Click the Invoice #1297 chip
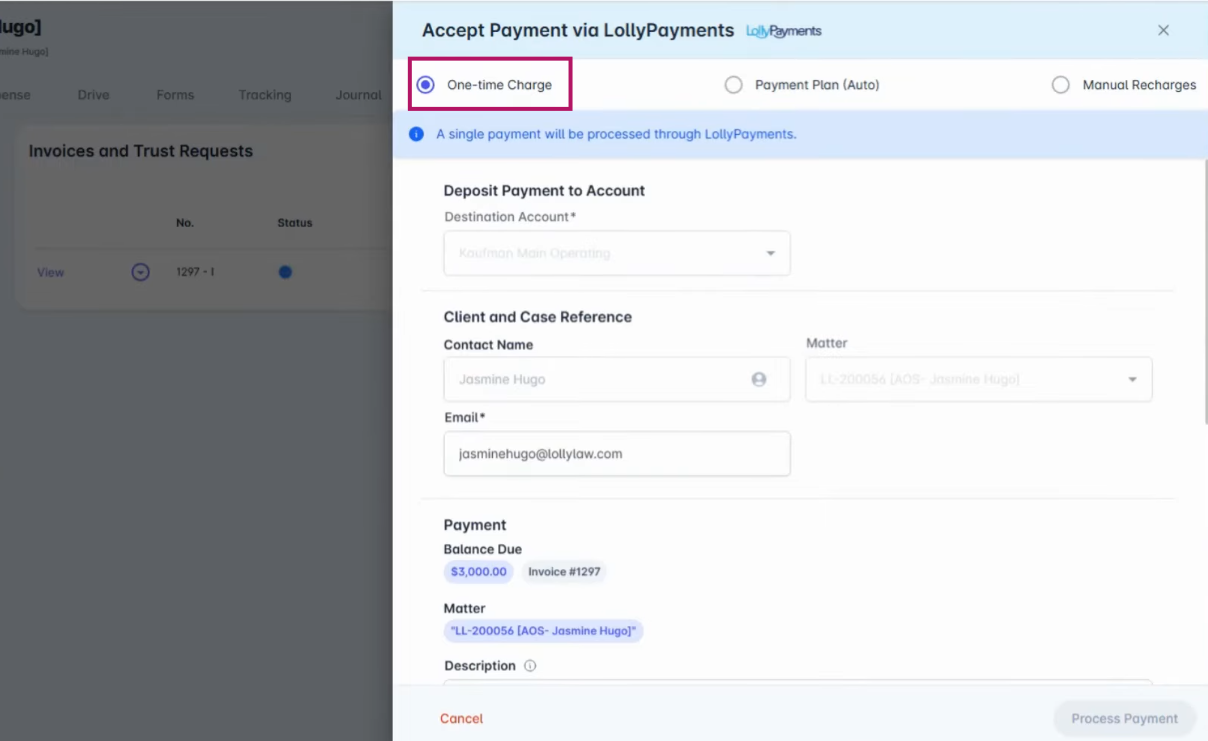1208x741 pixels. [563, 572]
